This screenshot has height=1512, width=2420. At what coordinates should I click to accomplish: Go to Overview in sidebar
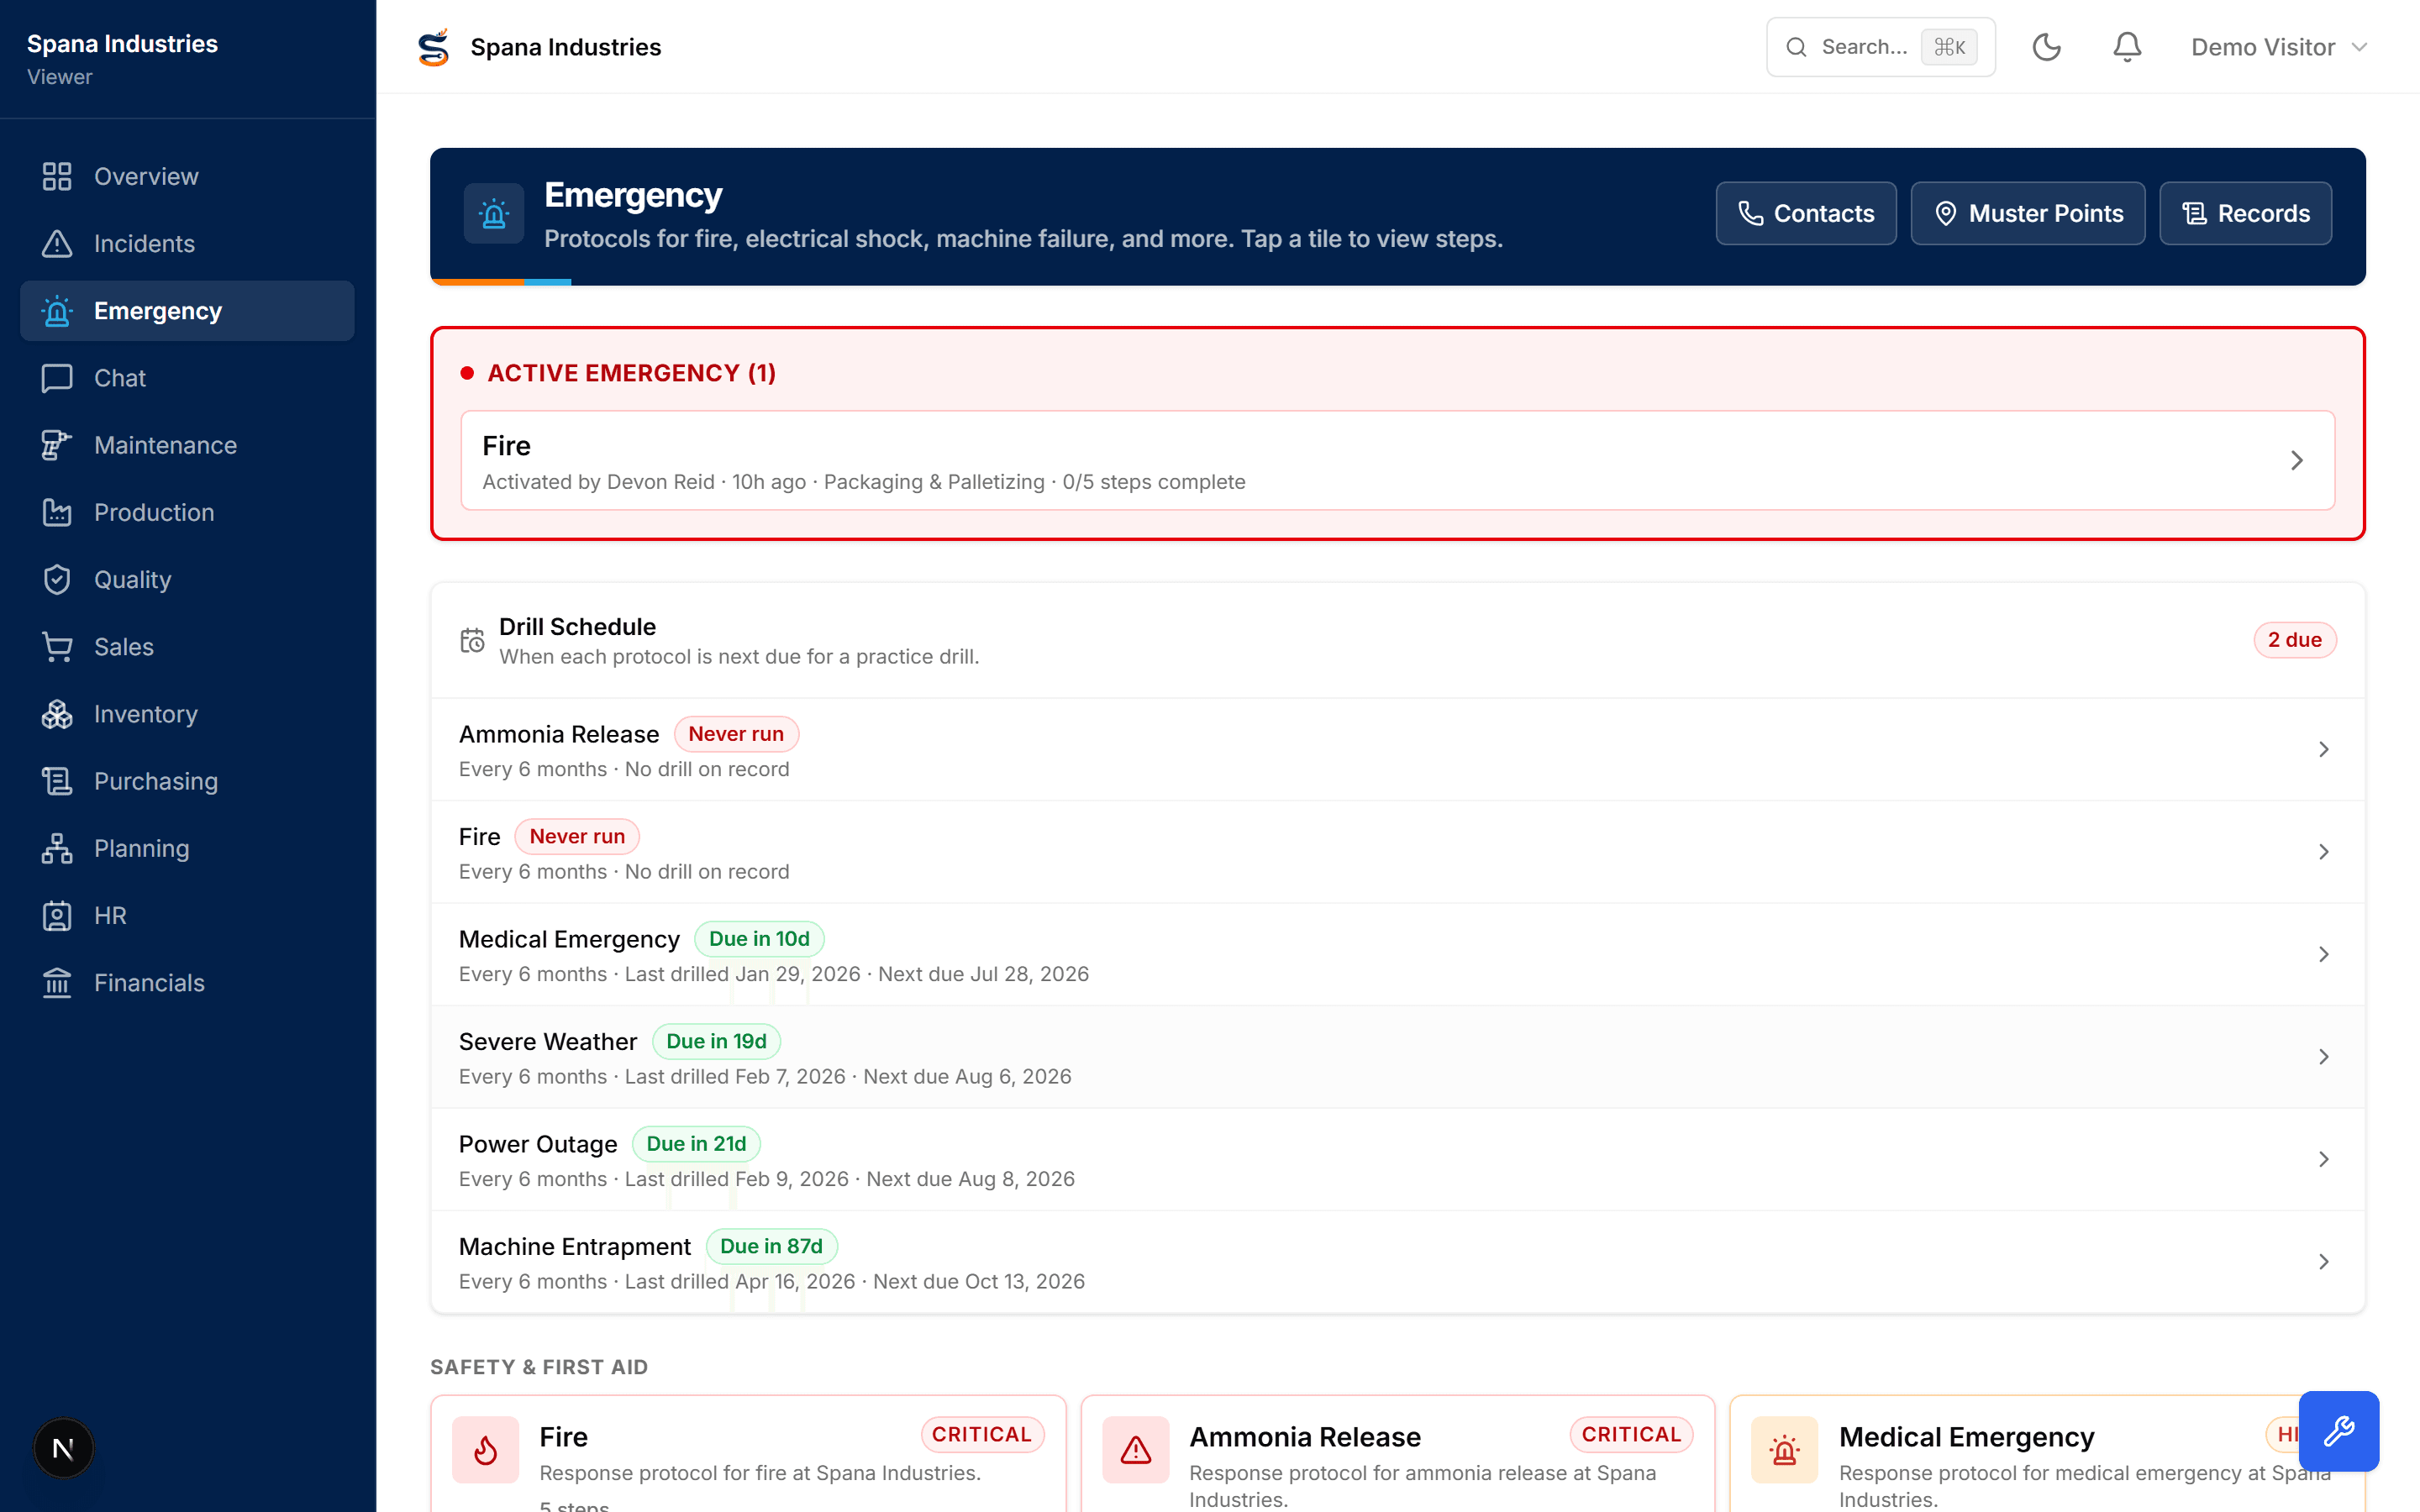pyautogui.click(x=187, y=176)
